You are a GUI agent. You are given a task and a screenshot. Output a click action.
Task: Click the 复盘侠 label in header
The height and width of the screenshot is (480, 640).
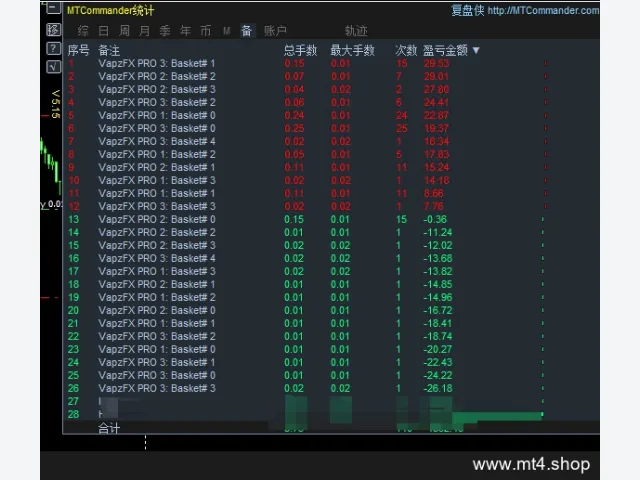pos(468,10)
